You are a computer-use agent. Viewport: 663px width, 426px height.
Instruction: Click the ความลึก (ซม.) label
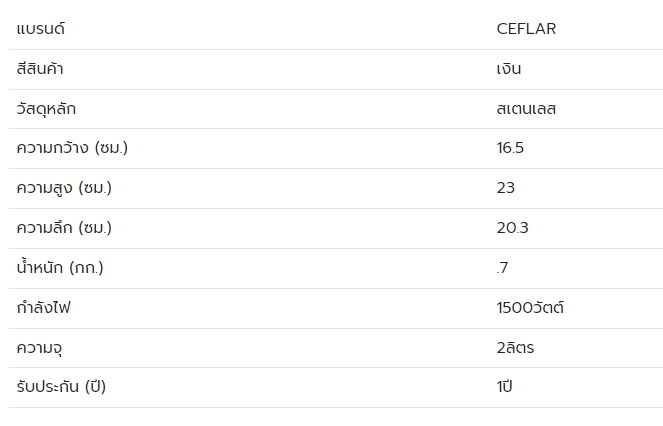point(64,228)
